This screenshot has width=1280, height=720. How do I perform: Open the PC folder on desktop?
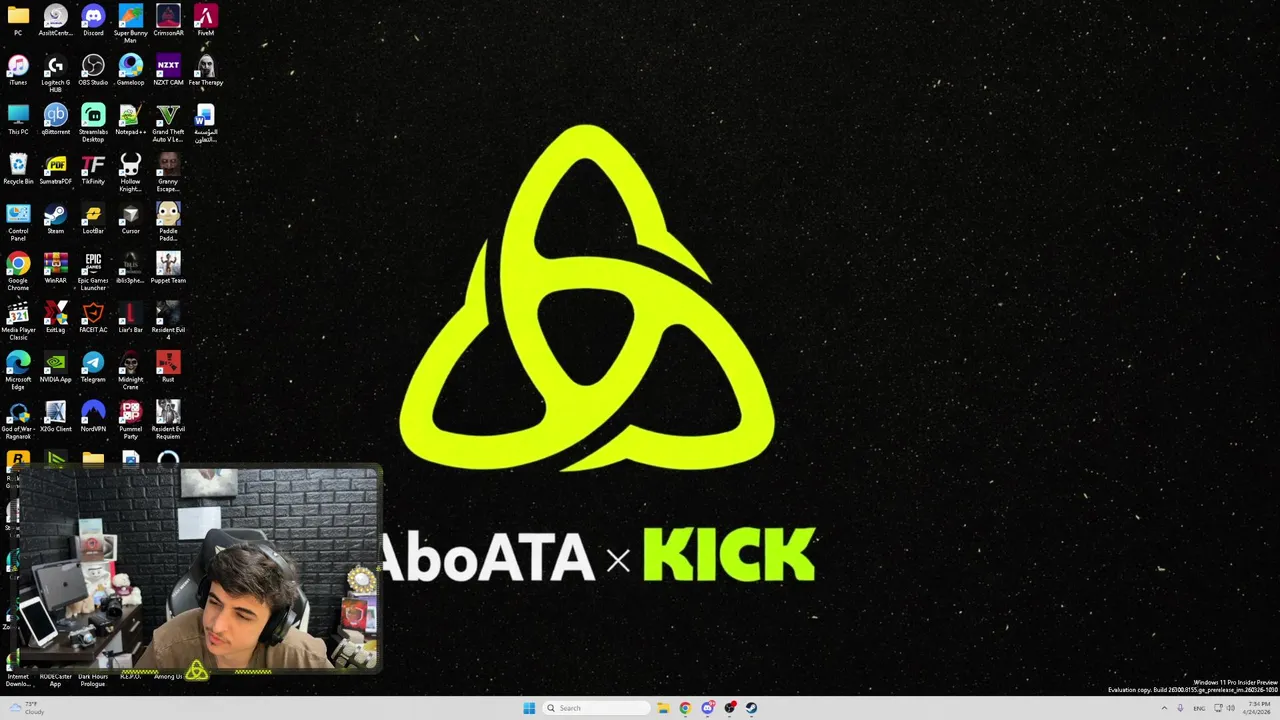pyautogui.click(x=18, y=20)
